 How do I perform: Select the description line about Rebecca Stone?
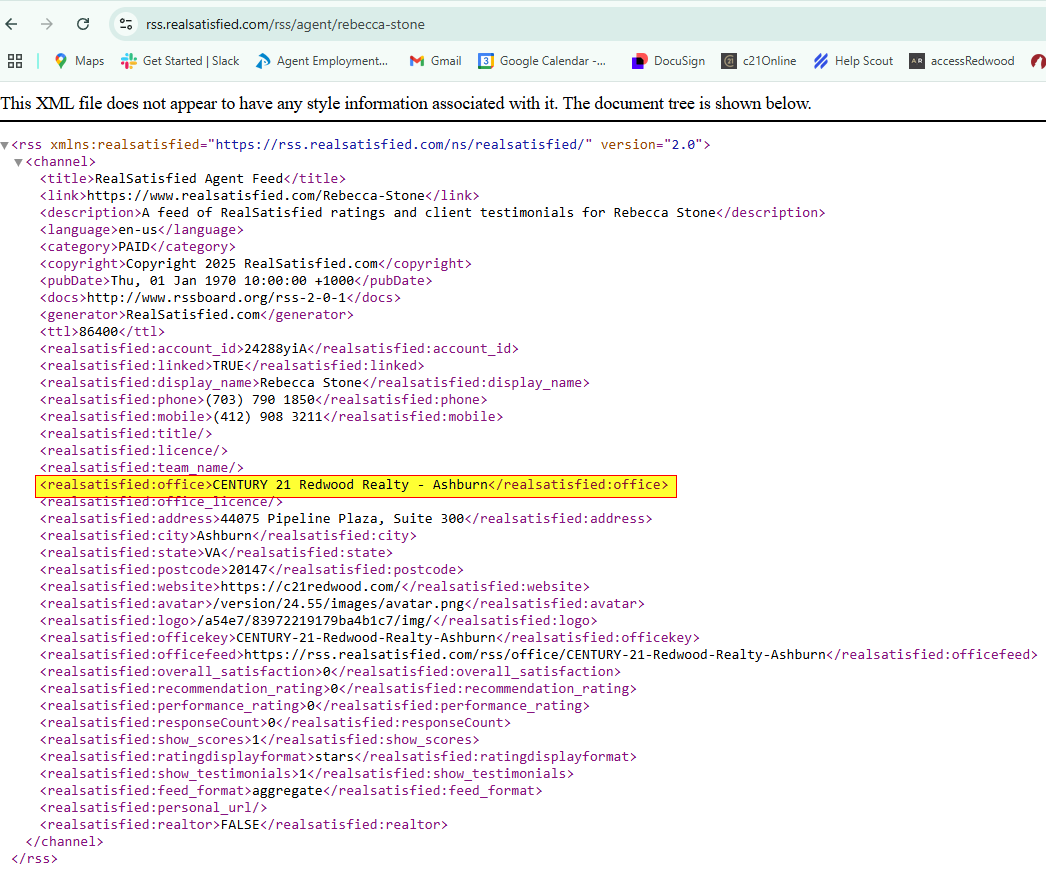[432, 213]
